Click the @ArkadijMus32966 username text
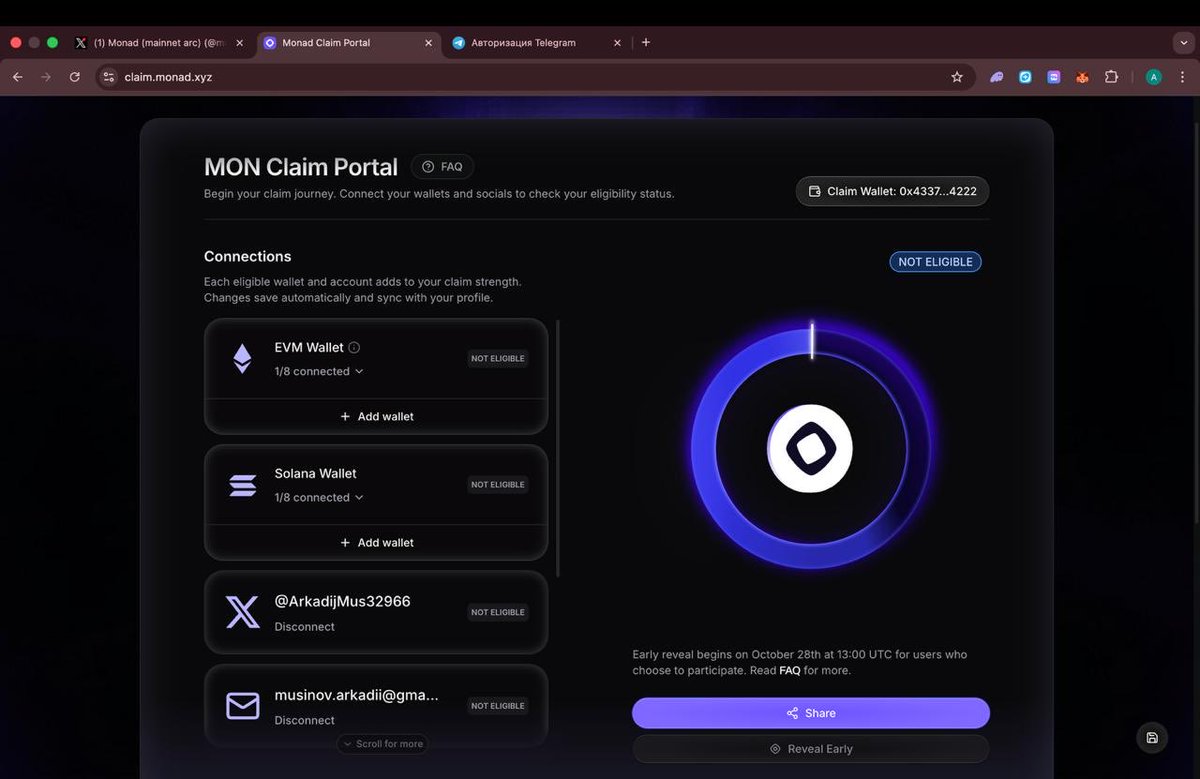This screenshot has height=779, width=1200. (343, 602)
